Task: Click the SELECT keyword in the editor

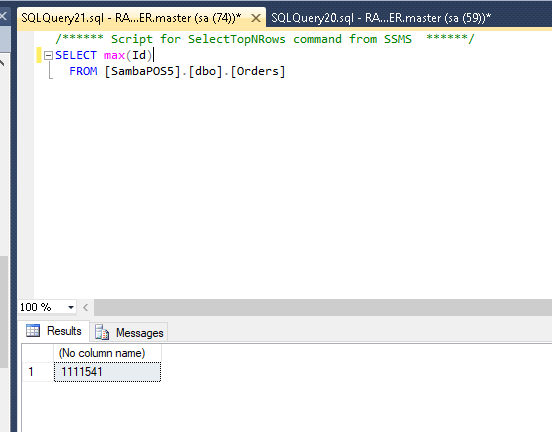Action: 76,55
